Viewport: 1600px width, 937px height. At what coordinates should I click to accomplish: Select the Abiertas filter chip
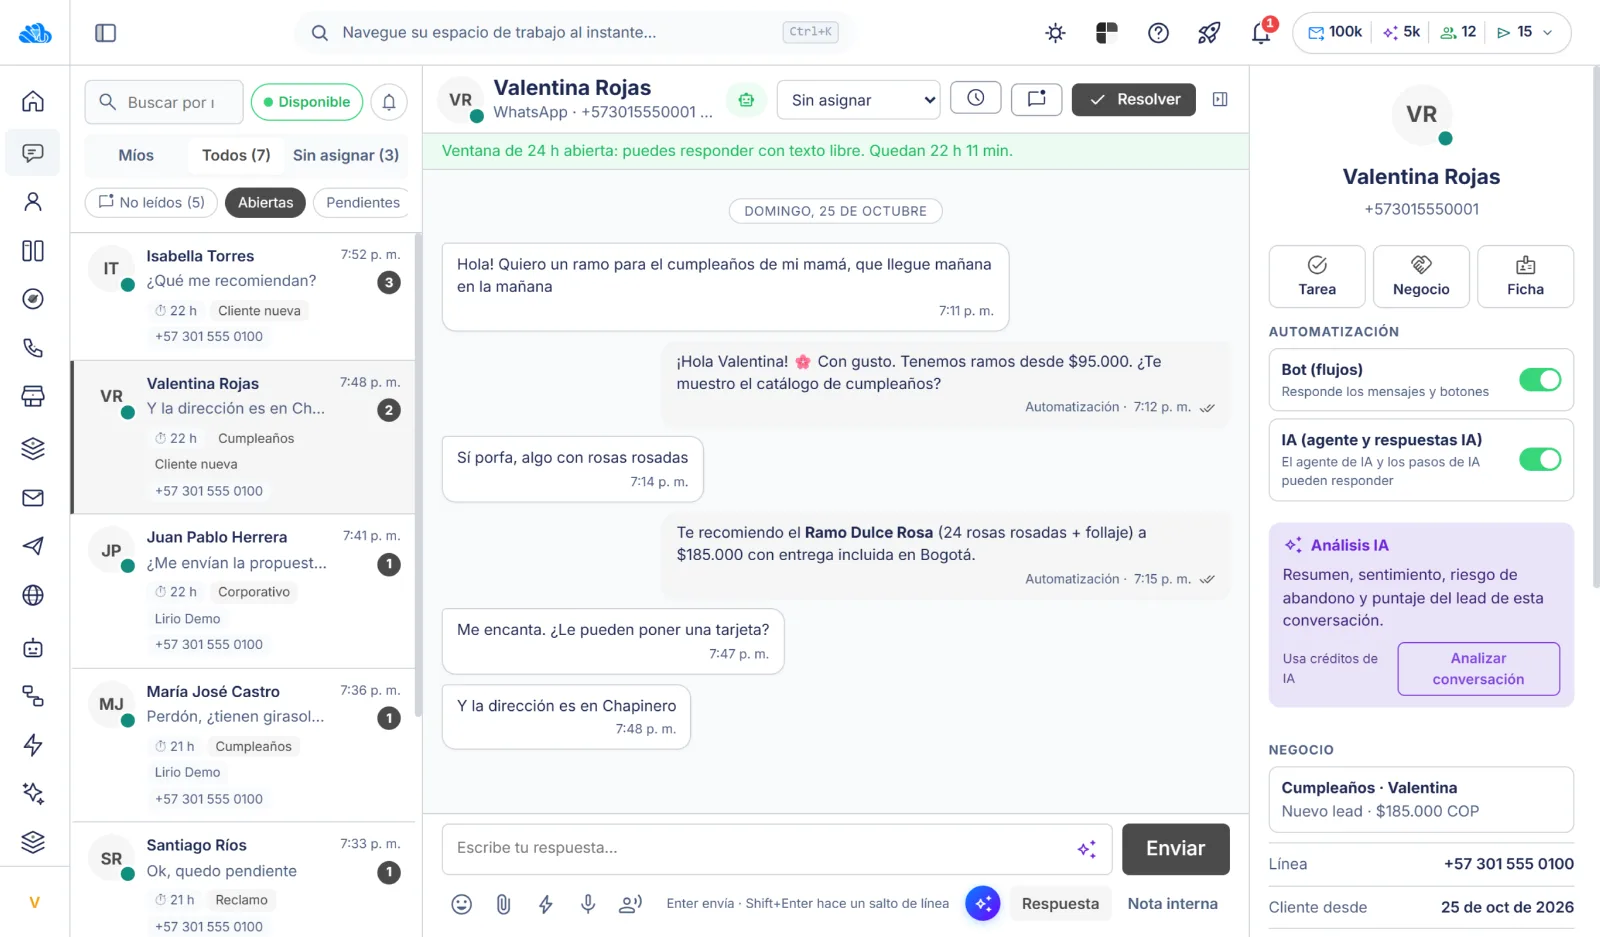point(266,202)
